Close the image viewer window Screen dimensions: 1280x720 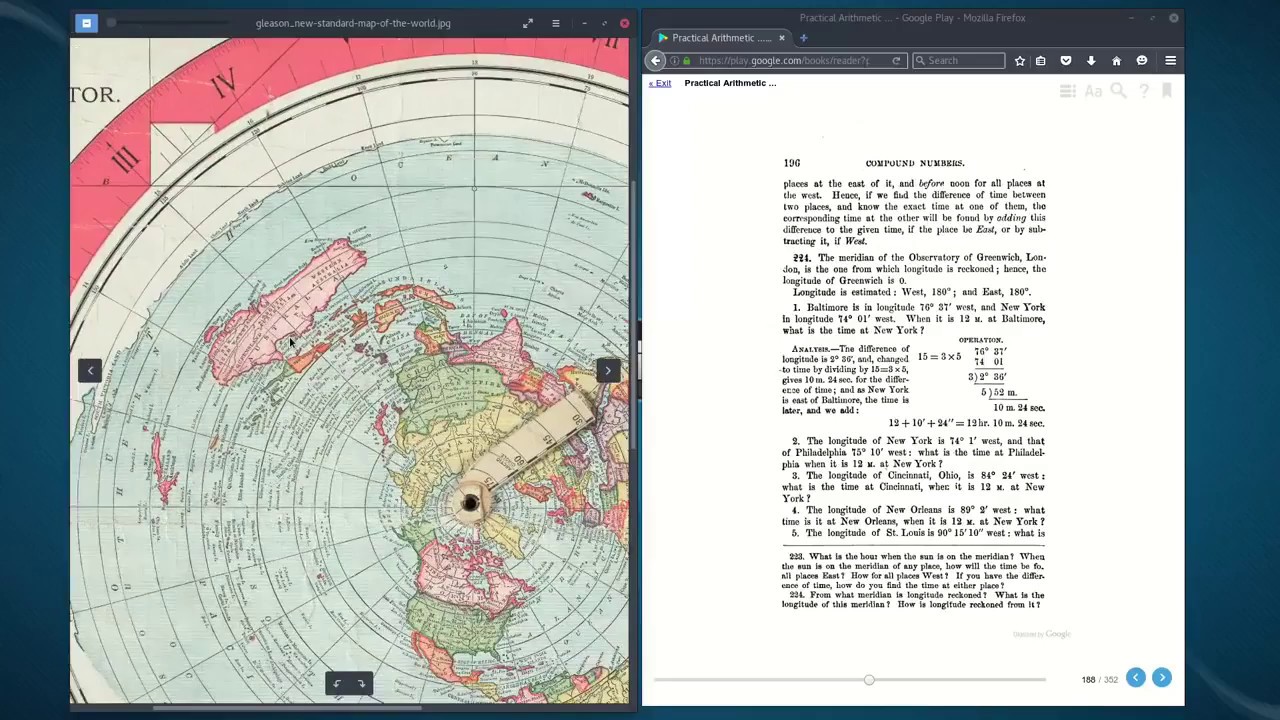click(x=625, y=23)
